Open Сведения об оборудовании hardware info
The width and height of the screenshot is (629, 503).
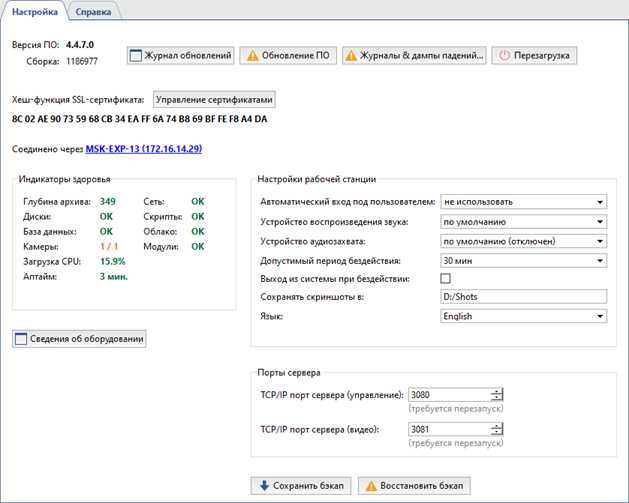pyautogui.click(x=80, y=339)
